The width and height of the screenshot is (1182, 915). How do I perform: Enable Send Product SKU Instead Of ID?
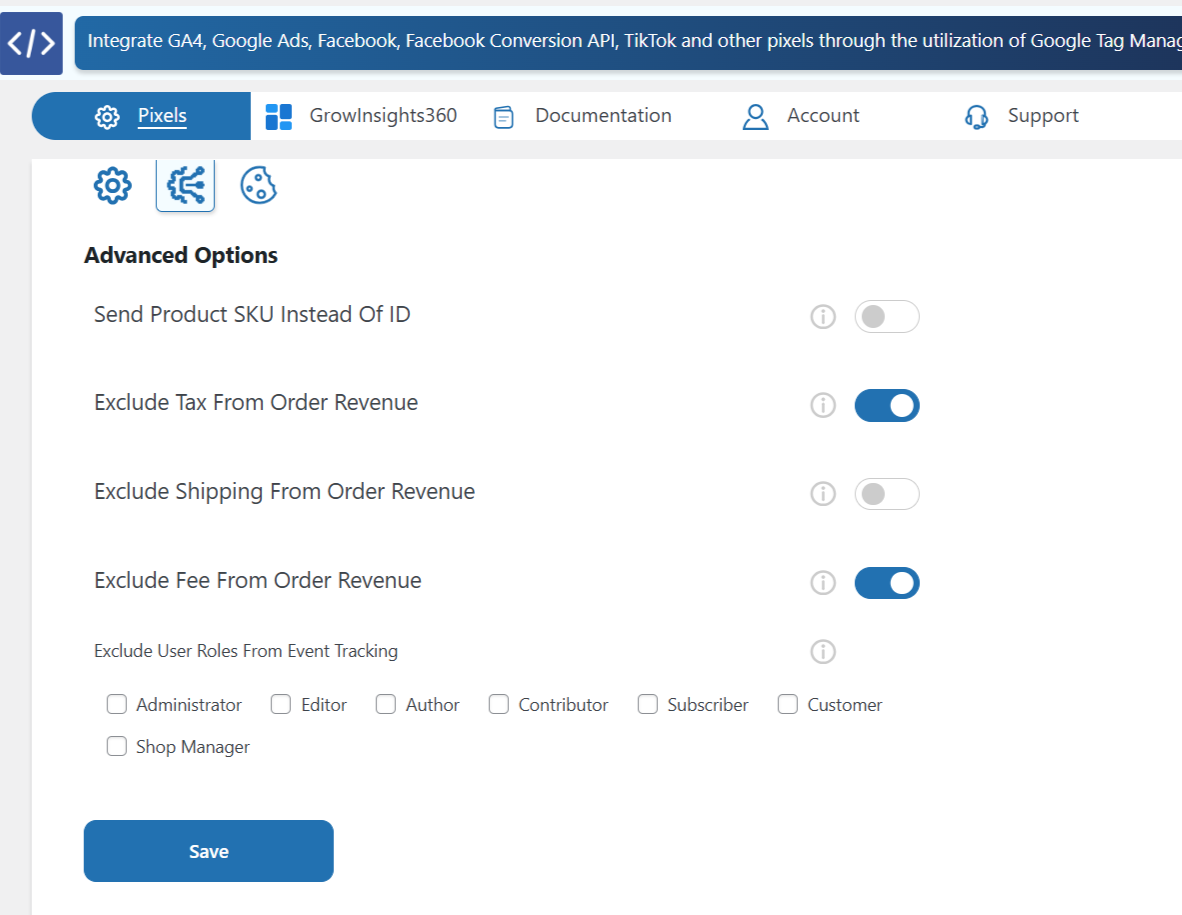(887, 316)
